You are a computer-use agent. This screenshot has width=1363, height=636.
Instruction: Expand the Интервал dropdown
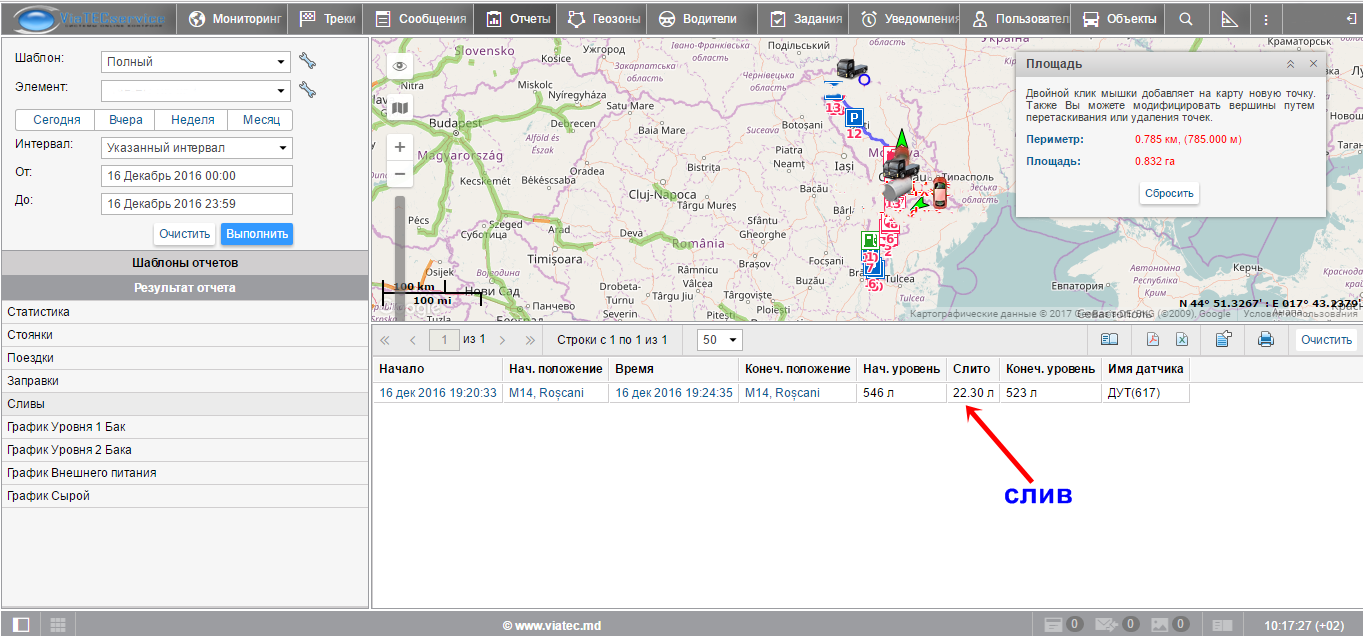196,148
